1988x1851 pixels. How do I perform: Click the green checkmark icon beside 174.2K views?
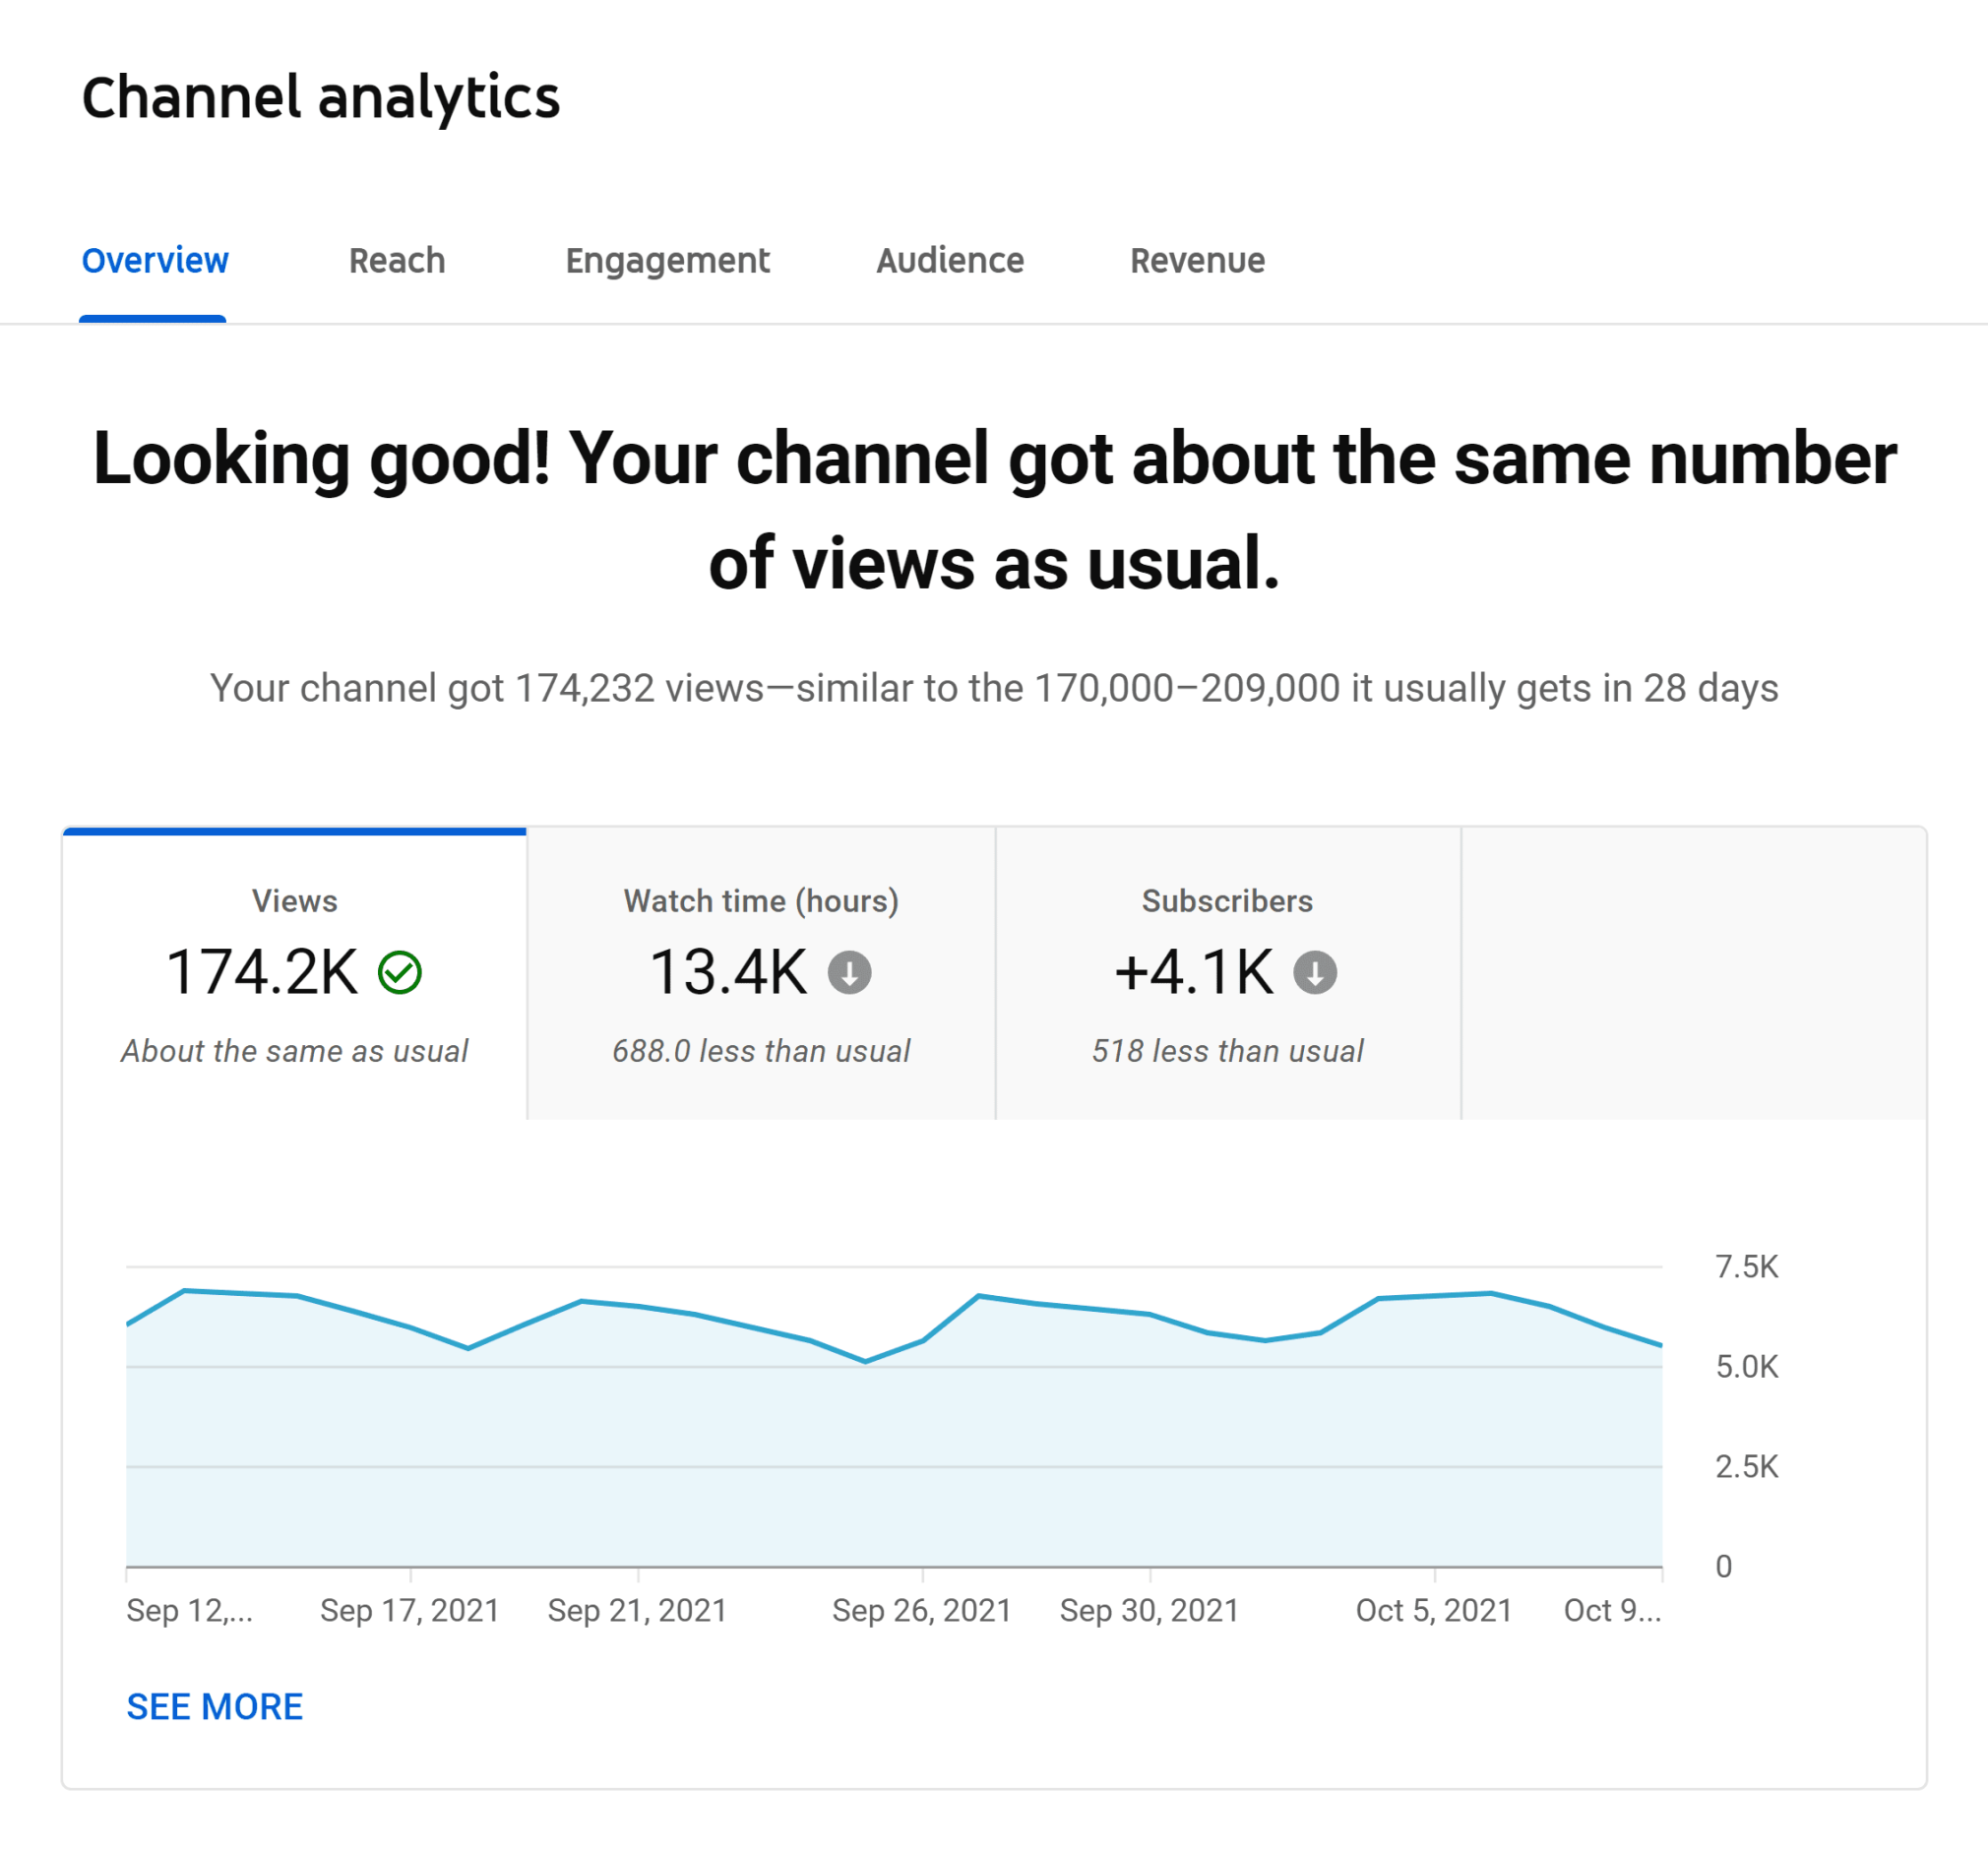click(399, 970)
